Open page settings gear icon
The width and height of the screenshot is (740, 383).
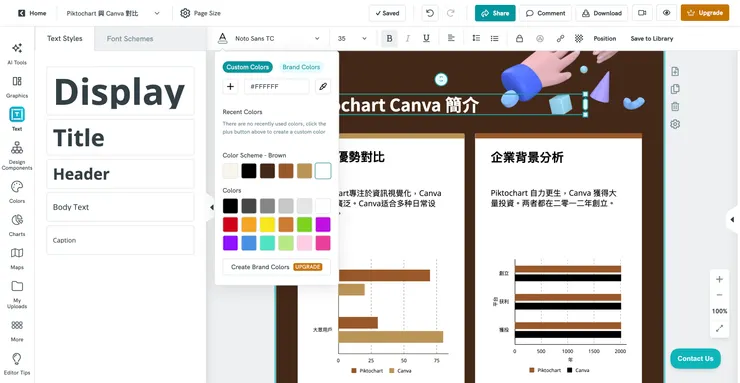675,124
